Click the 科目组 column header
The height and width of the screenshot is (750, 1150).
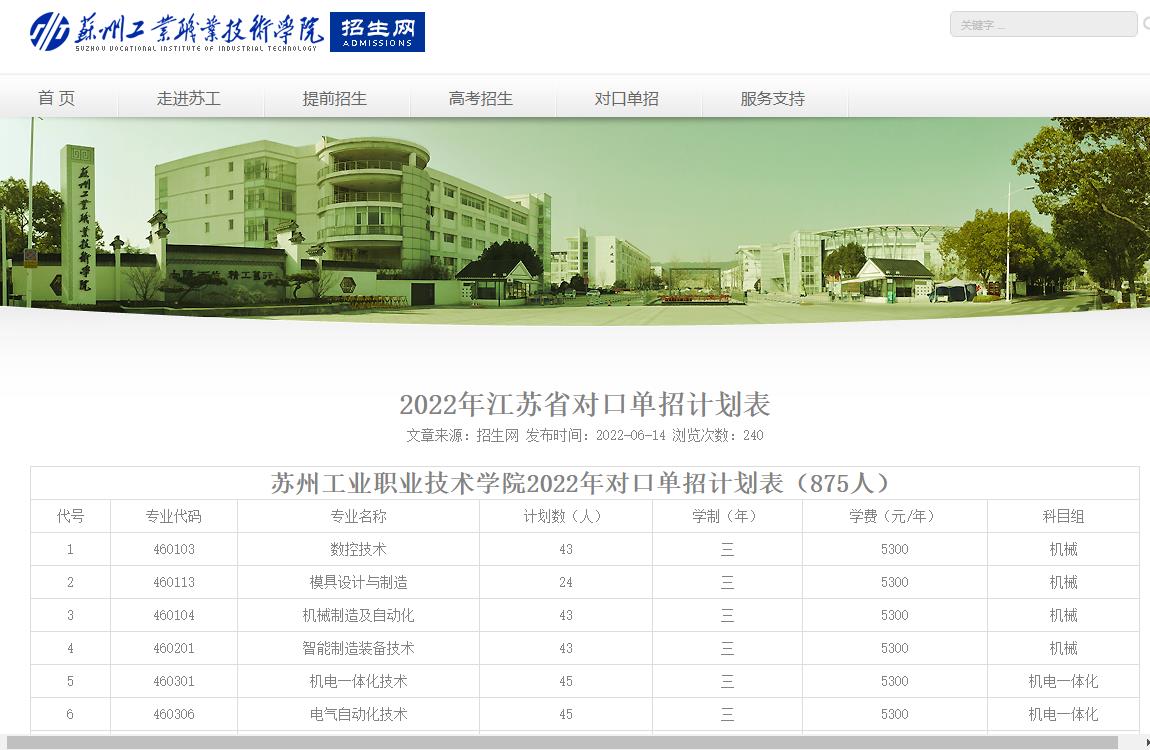click(x=1063, y=516)
